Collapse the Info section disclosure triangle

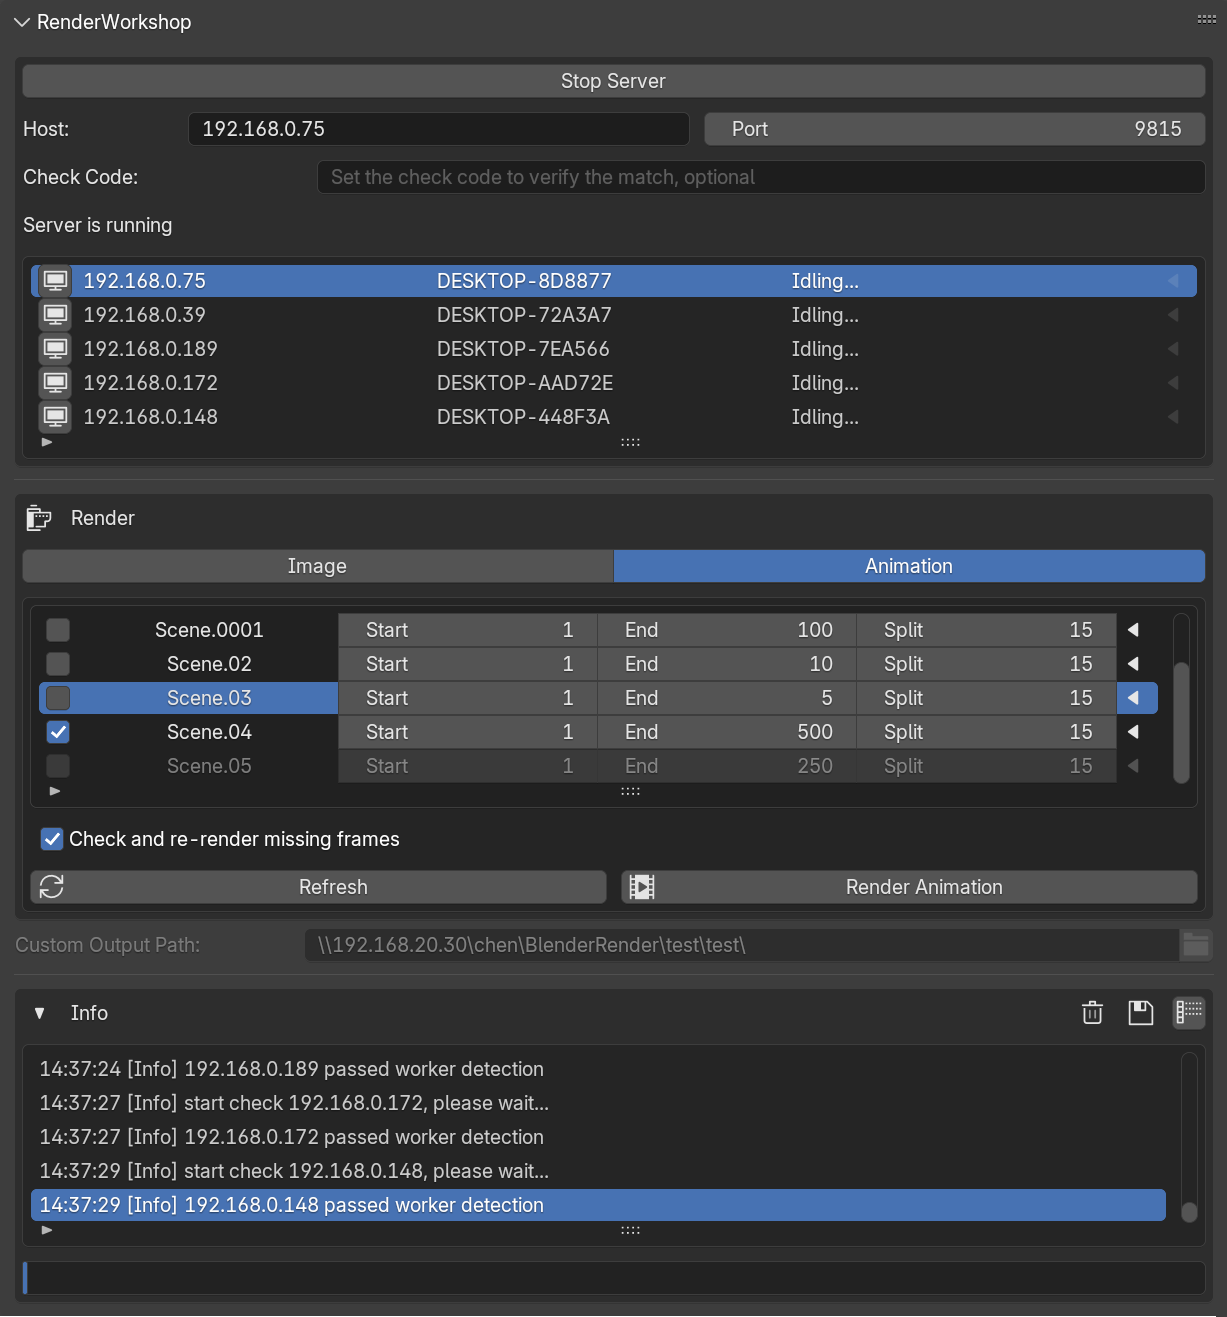pos(39,1013)
